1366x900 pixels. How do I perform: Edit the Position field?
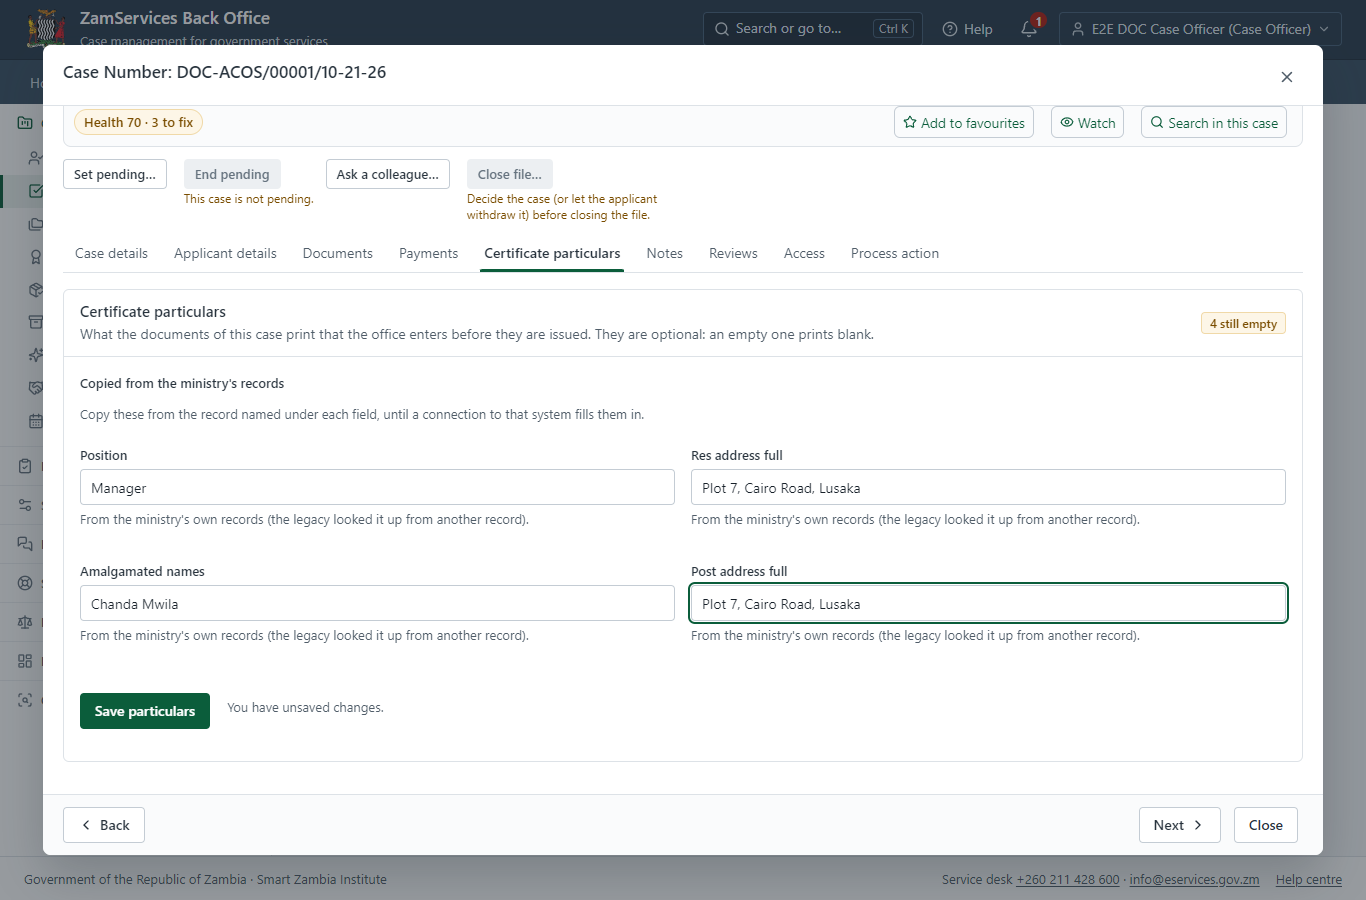(x=377, y=487)
